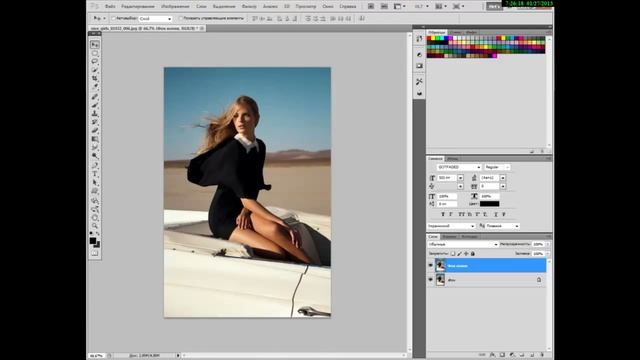Switch to the Абзац paragraph tab
The image size is (640, 360).
452,159
